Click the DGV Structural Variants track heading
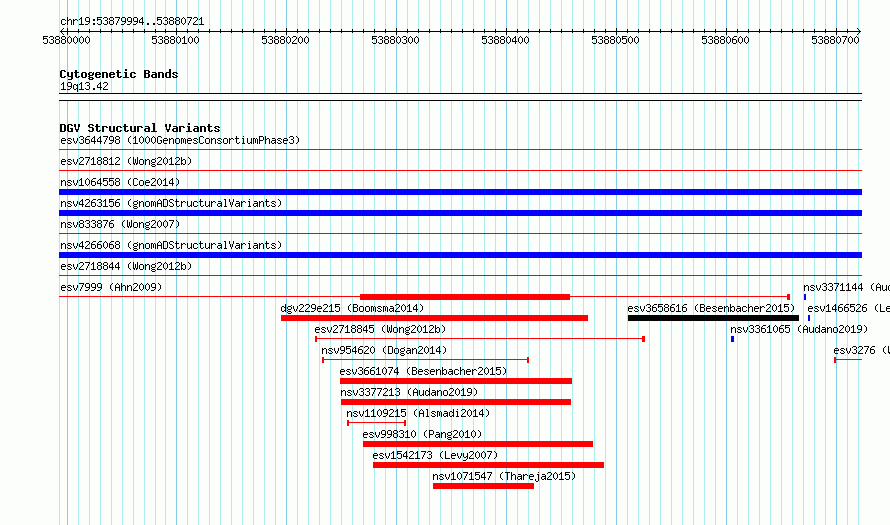The image size is (890, 525). [140, 128]
